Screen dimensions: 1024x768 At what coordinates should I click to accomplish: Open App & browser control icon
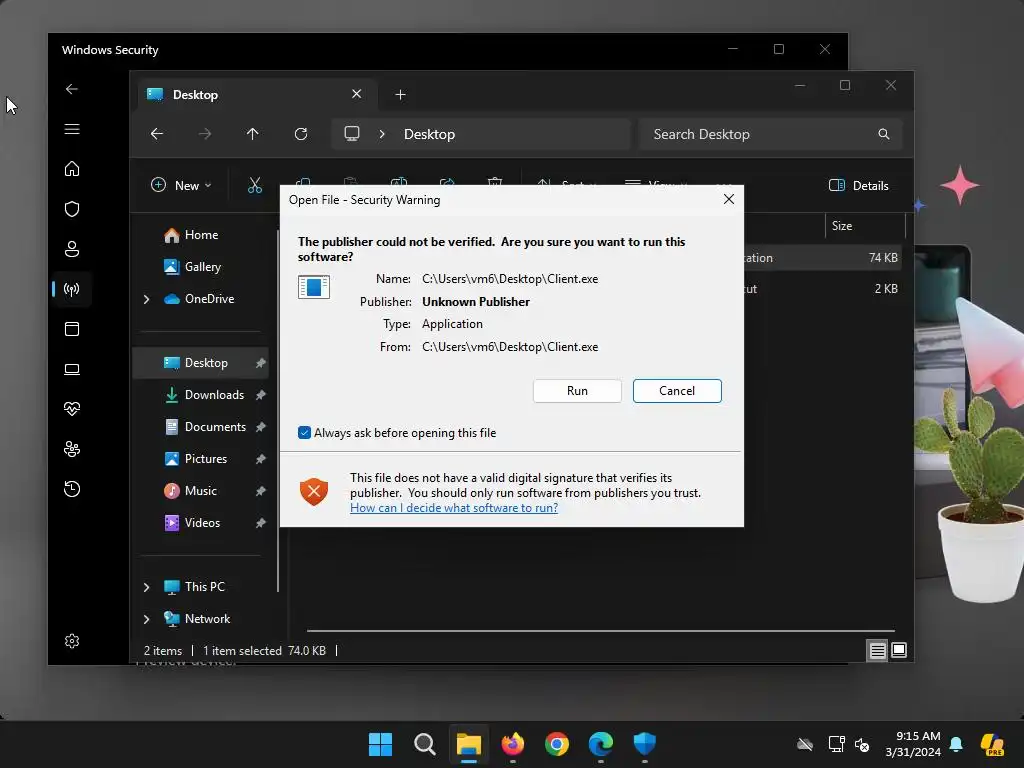tap(72, 328)
